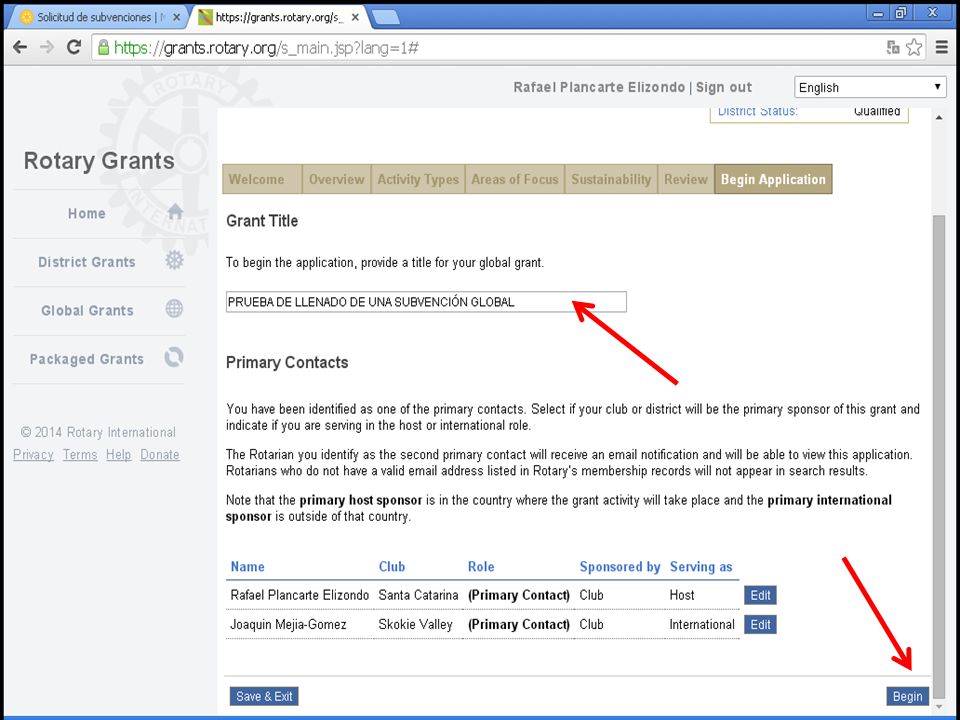Open Global Grants in the sidebar
960x720 pixels.
87,310
